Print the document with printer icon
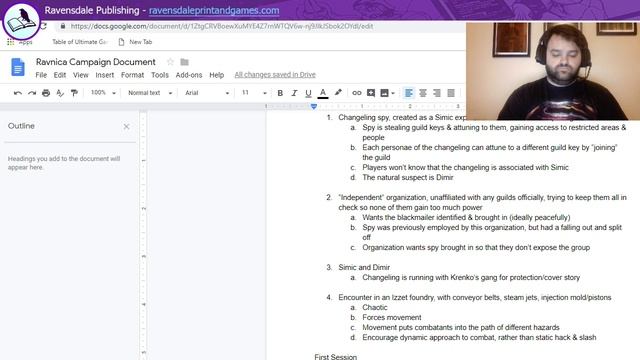Screen dimensions: 640x360 pos(46,93)
